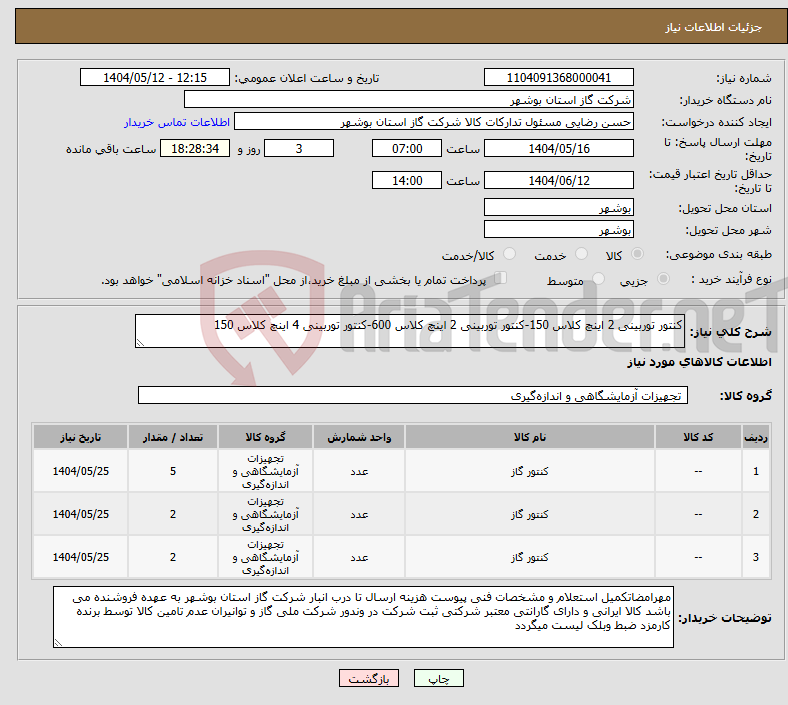Click unit عدد in row 2
Screen dimensions: 788x705
(x=359, y=515)
